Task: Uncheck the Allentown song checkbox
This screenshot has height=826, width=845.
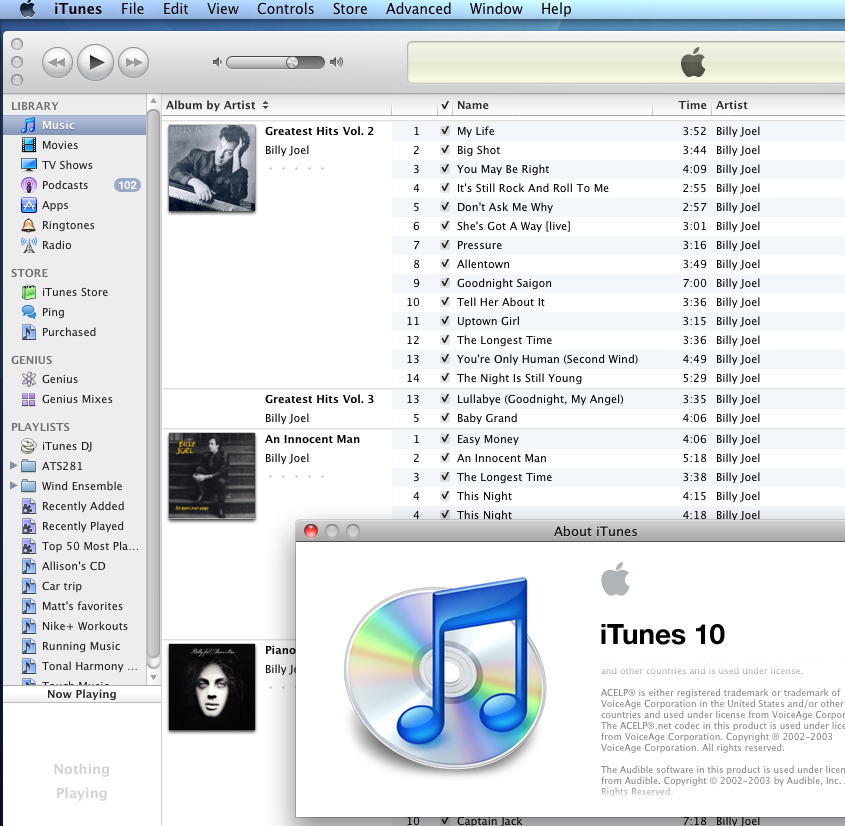Action: 445,263
